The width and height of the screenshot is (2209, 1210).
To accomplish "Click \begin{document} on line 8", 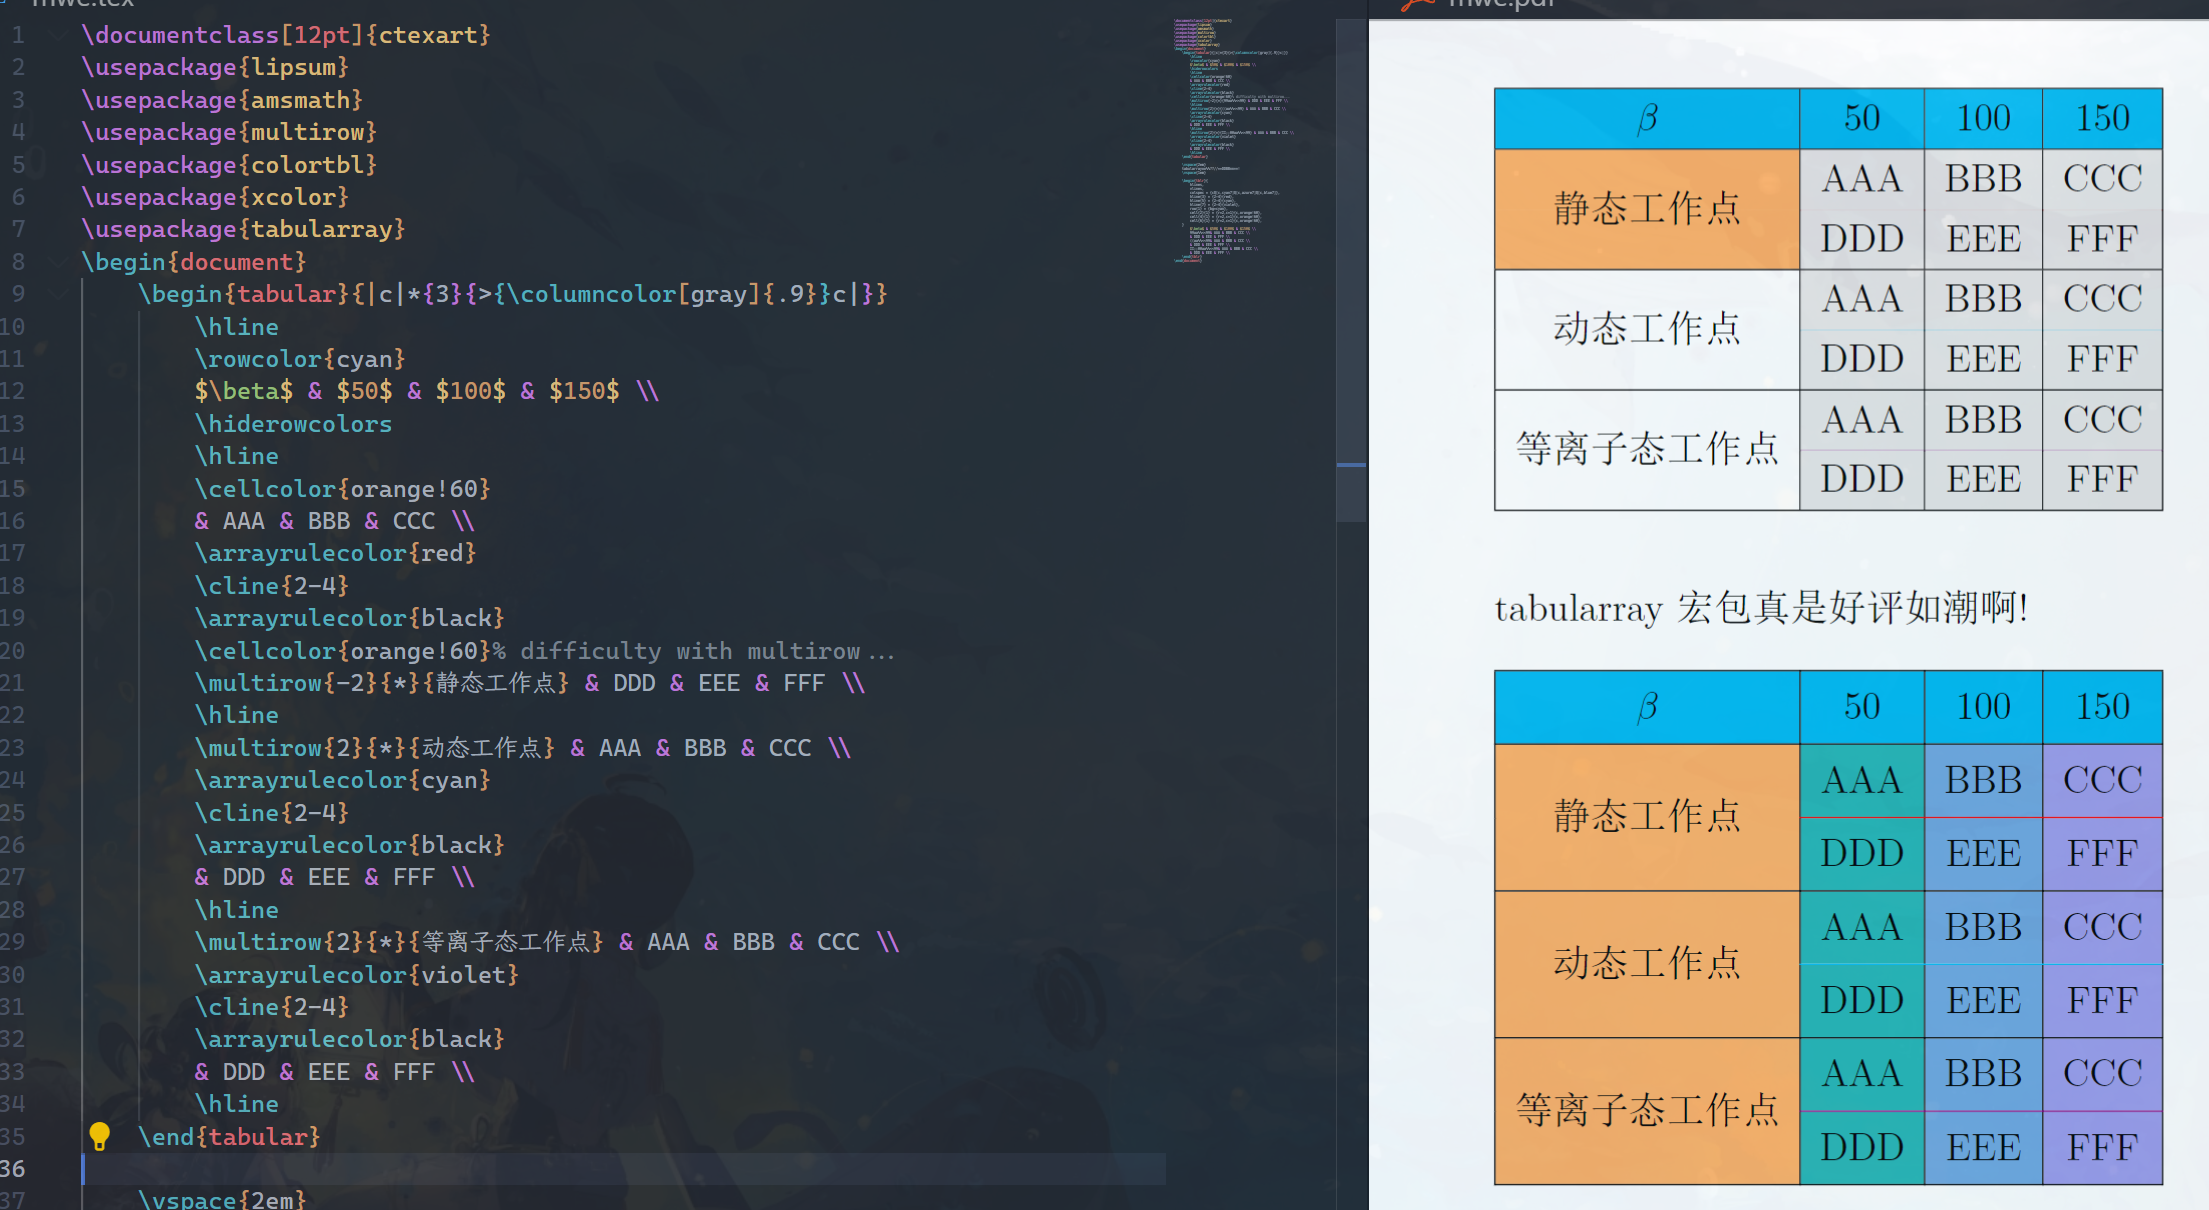I will [194, 262].
